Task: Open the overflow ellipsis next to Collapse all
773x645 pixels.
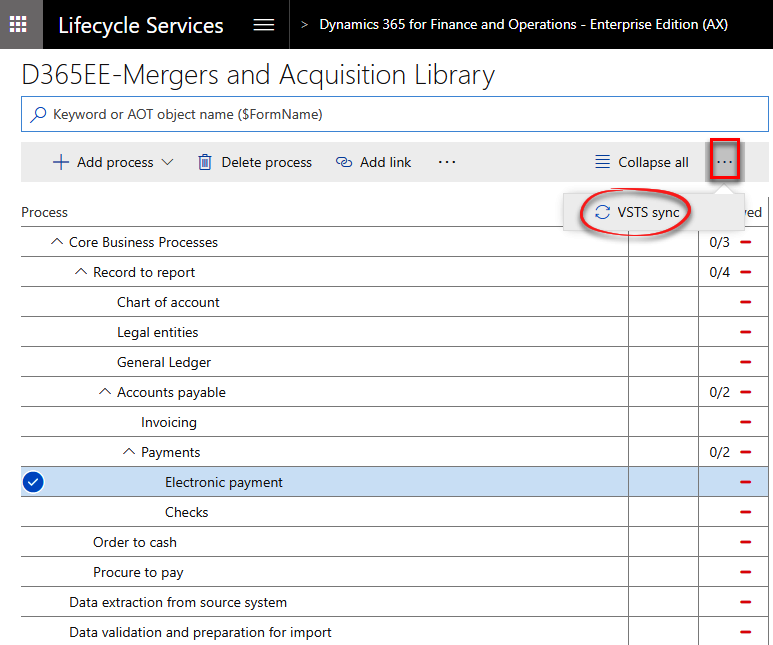Action: click(x=724, y=162)
